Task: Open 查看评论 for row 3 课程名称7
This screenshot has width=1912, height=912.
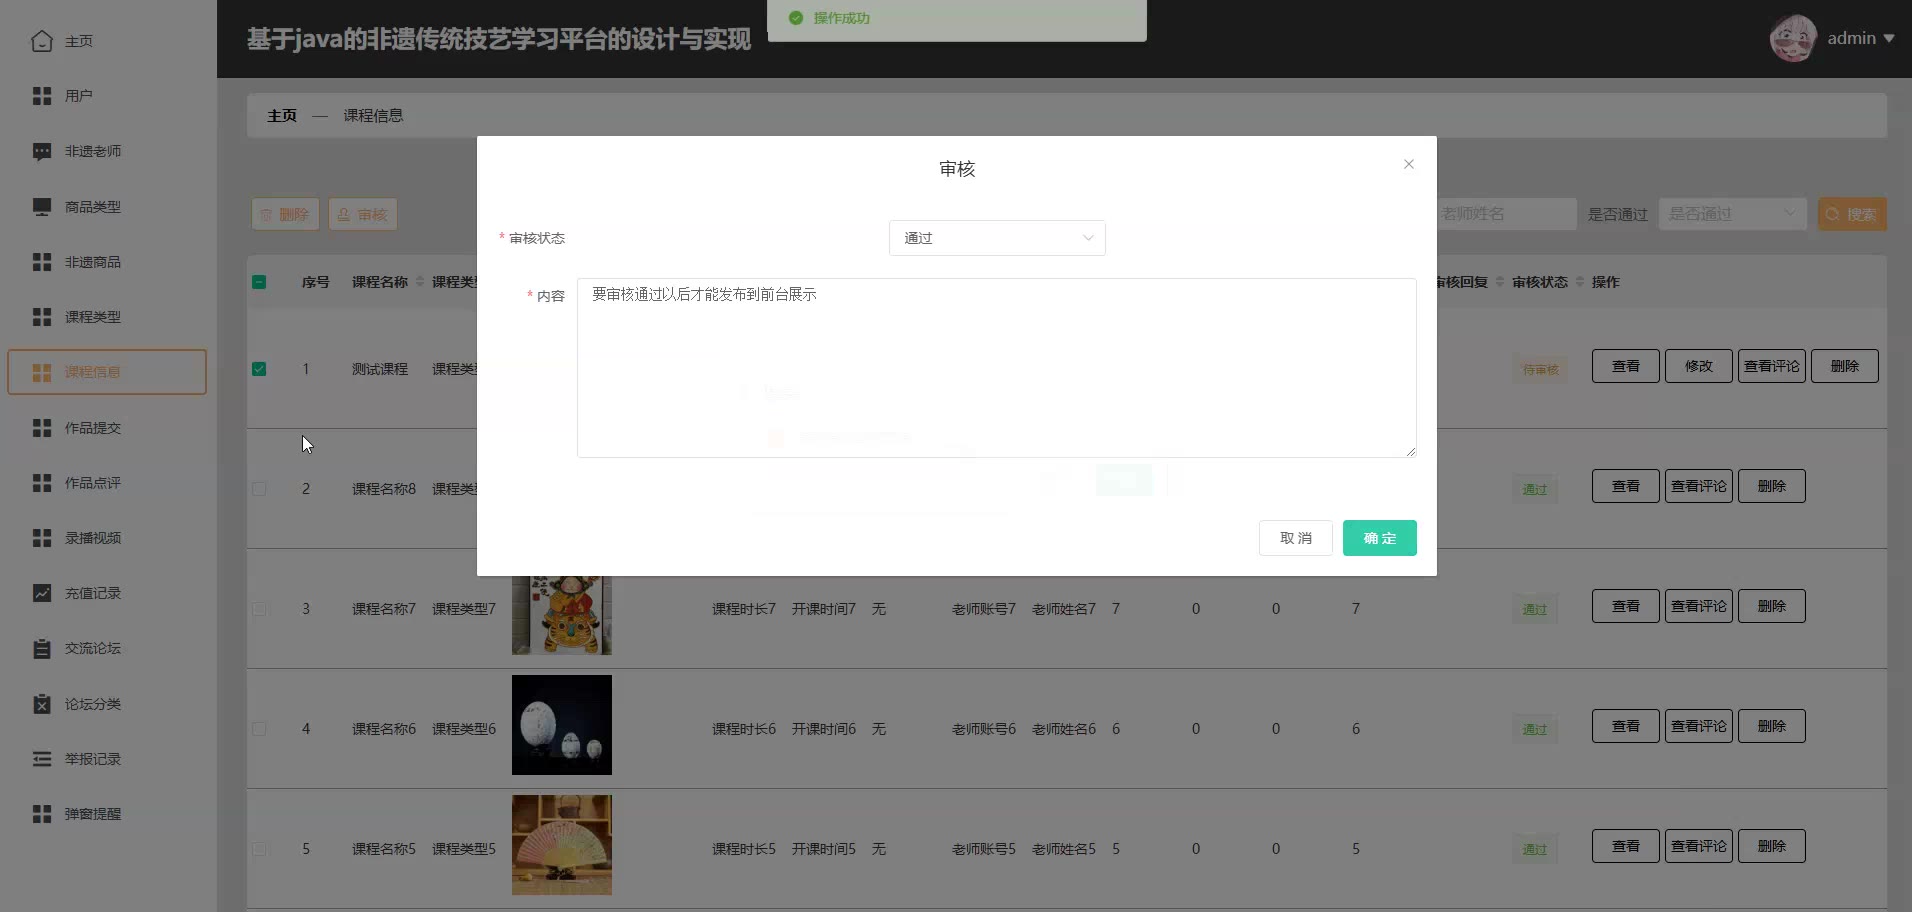Action: click(1699, 606)
